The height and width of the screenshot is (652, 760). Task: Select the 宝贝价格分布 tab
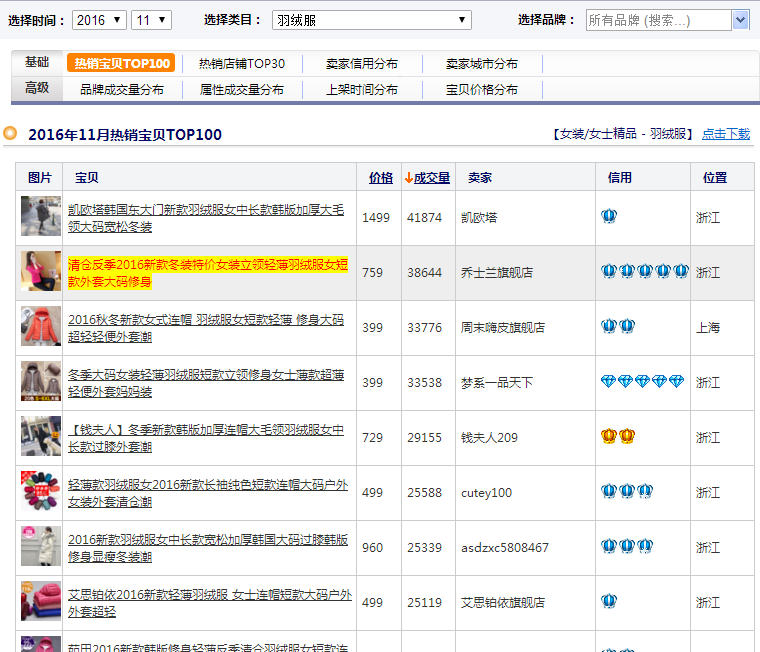(481, 90)
